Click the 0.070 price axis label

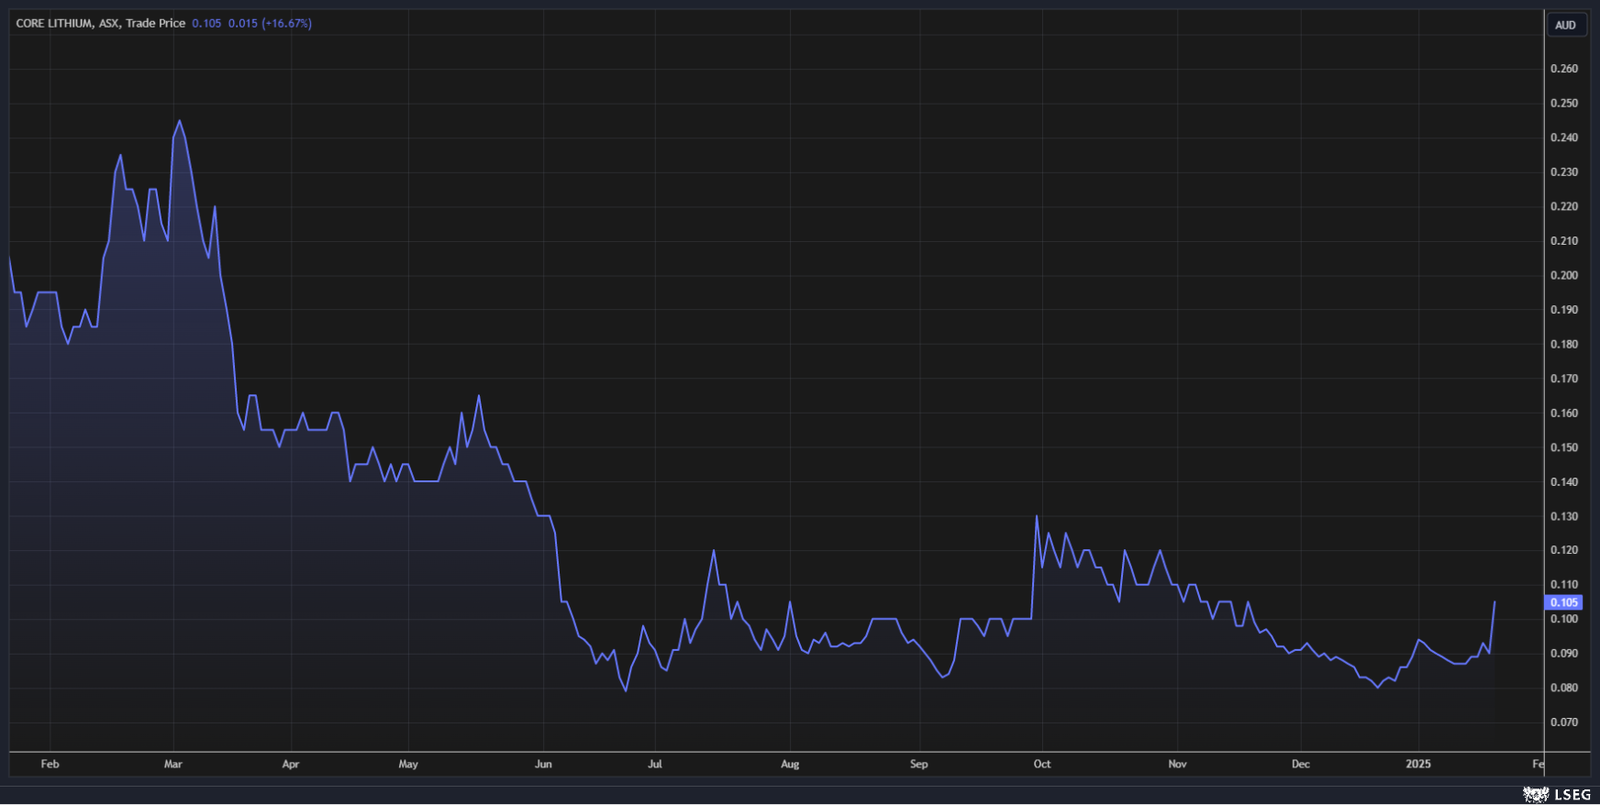coord(1564,722)
